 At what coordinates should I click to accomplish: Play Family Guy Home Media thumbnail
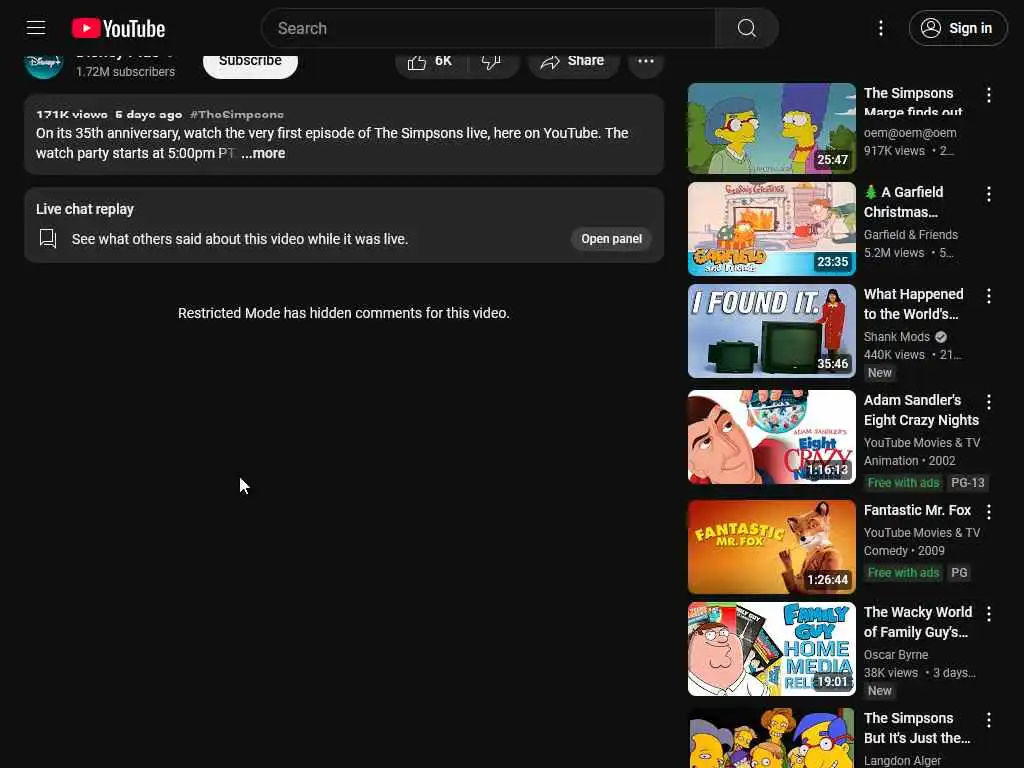pos(771,648)
